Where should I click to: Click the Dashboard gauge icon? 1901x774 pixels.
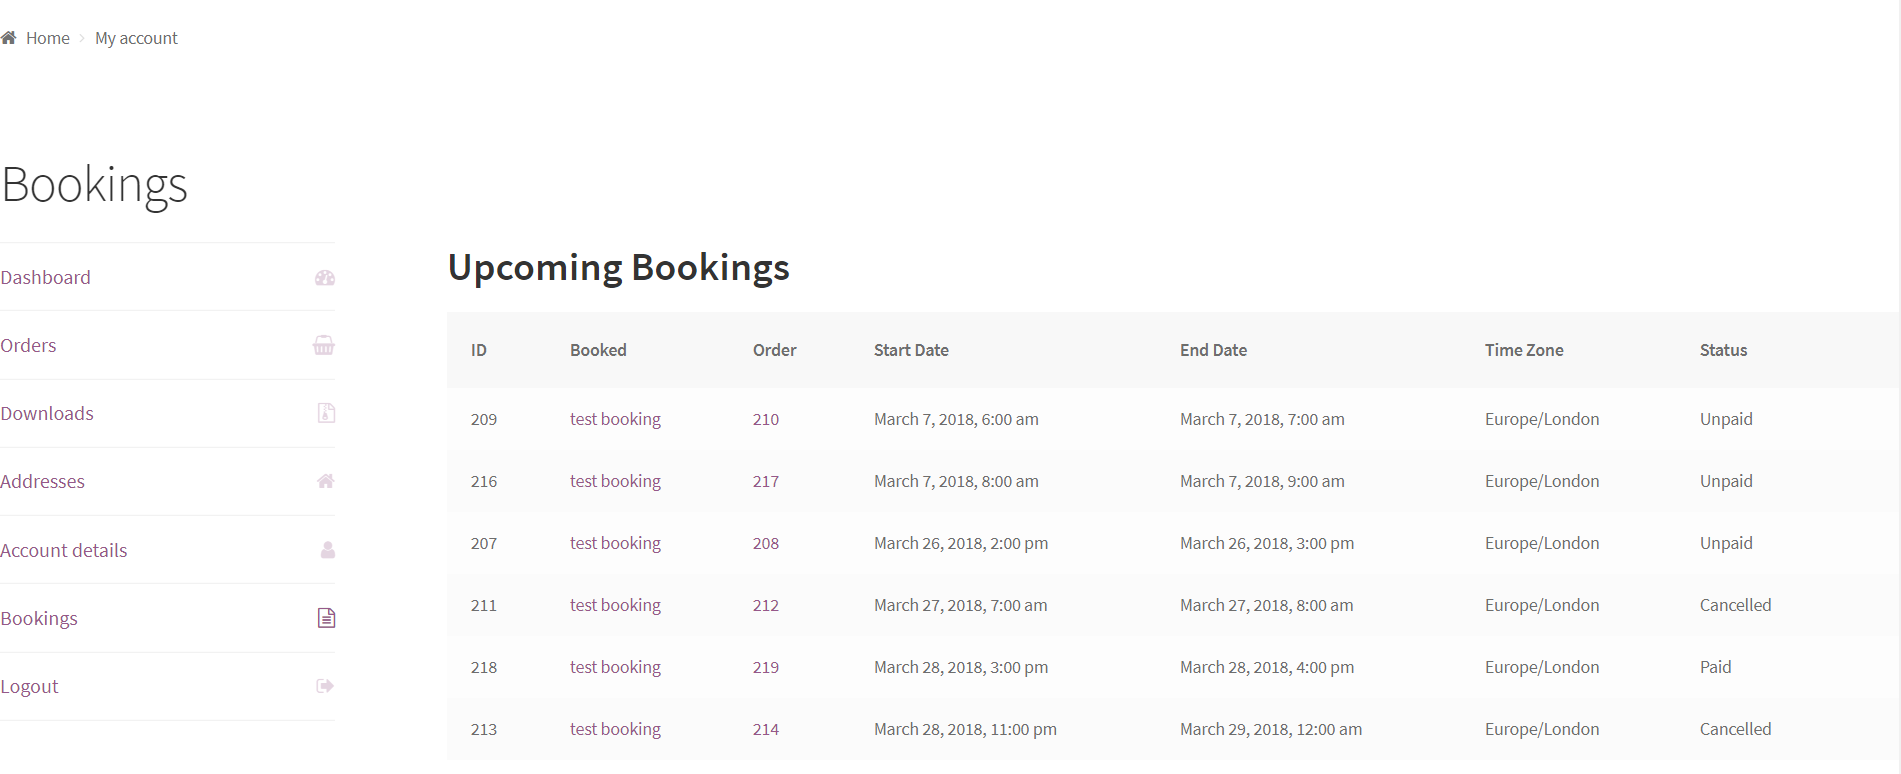[x=325, y=278]
